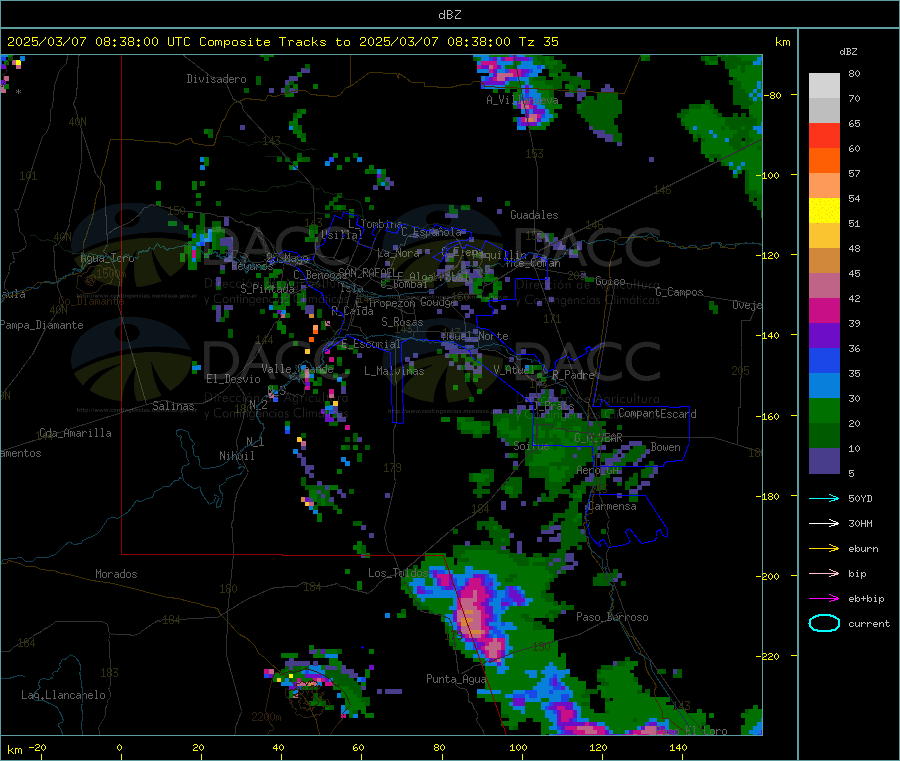Click the 'eb+bip' legend label

click(866, 599)
